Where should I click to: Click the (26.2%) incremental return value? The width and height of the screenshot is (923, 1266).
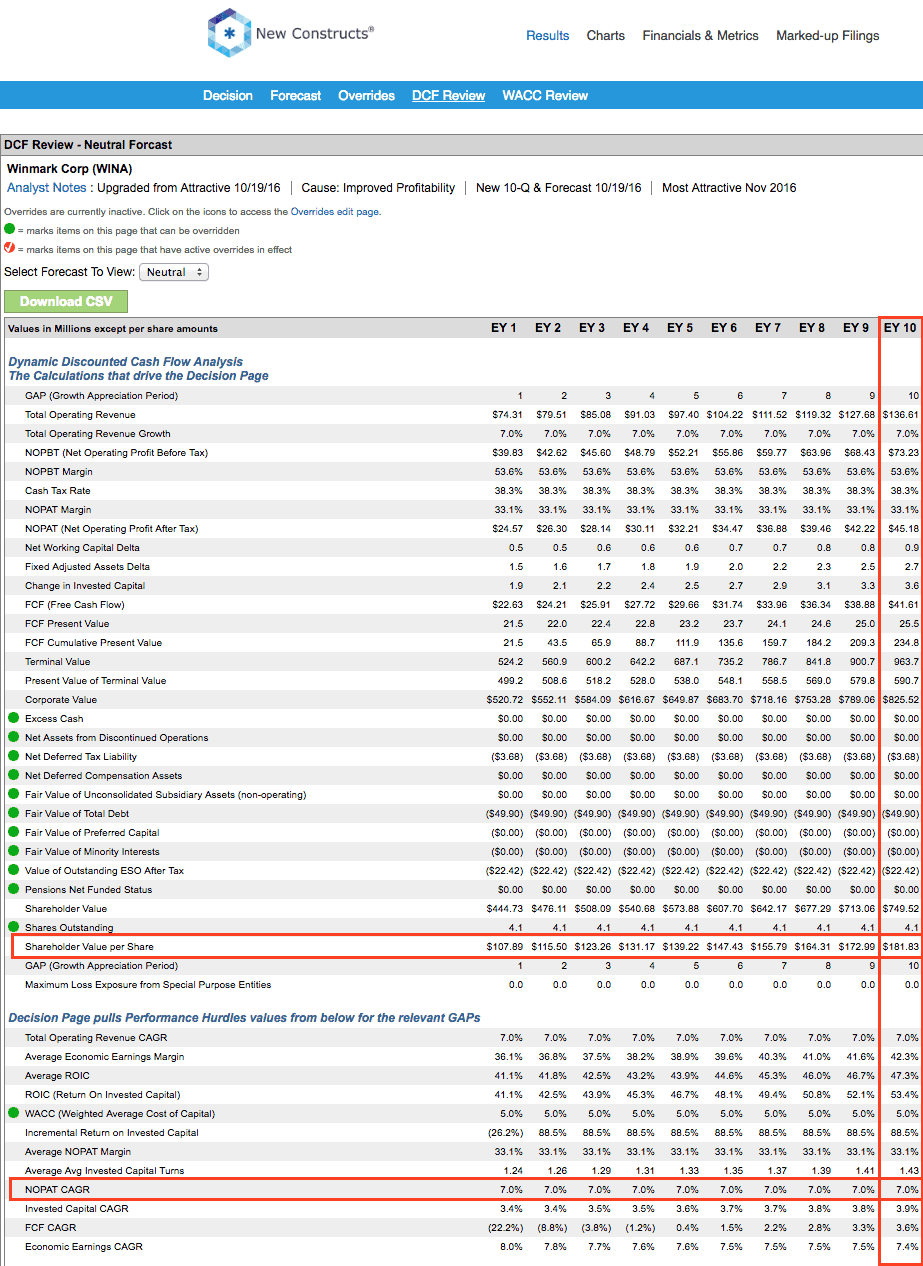(x=505, y=1132)
